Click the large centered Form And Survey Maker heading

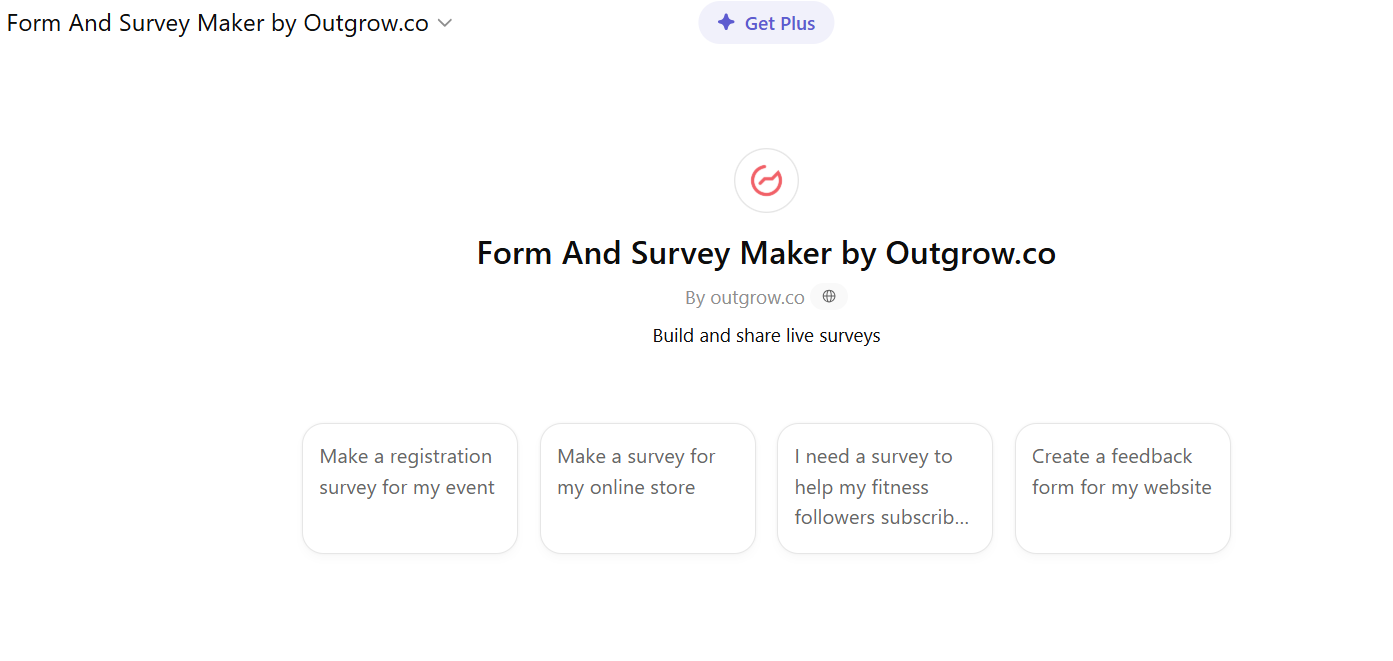coord(766,253)
